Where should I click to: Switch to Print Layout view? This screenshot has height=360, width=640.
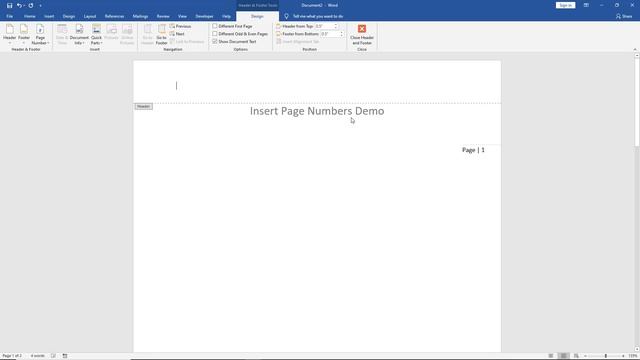563,356
